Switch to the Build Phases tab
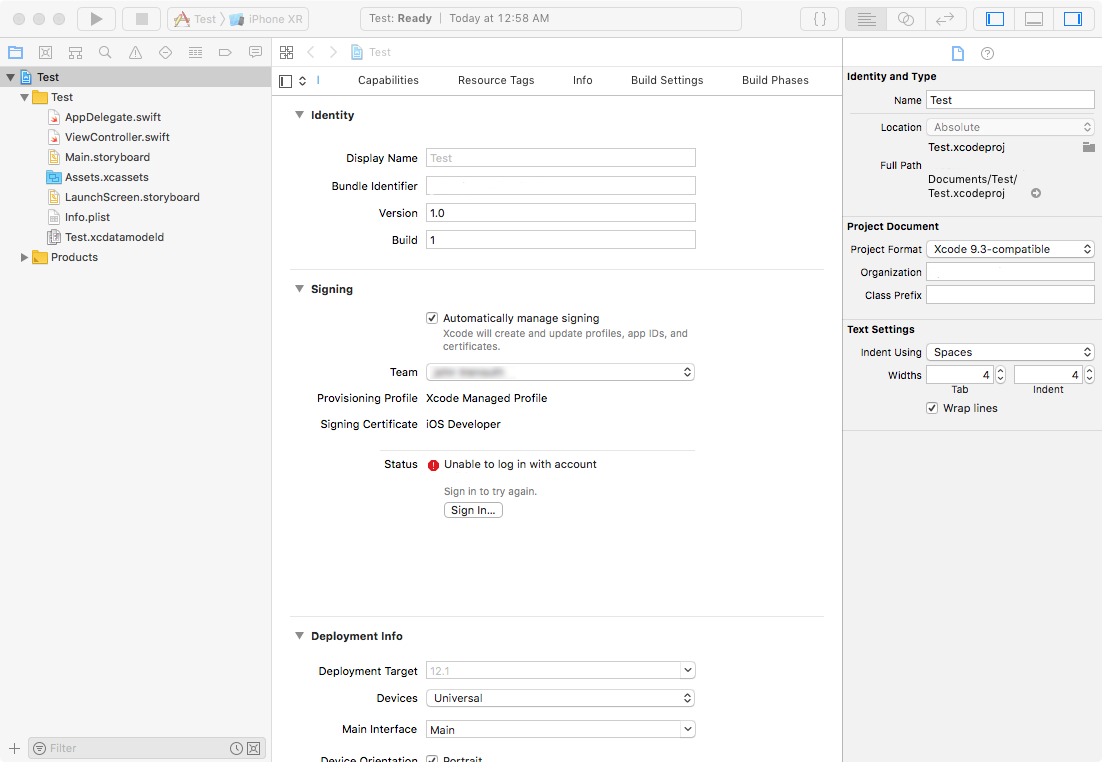This screenshot has height=762, width=1102. click(x=775, y=80)
